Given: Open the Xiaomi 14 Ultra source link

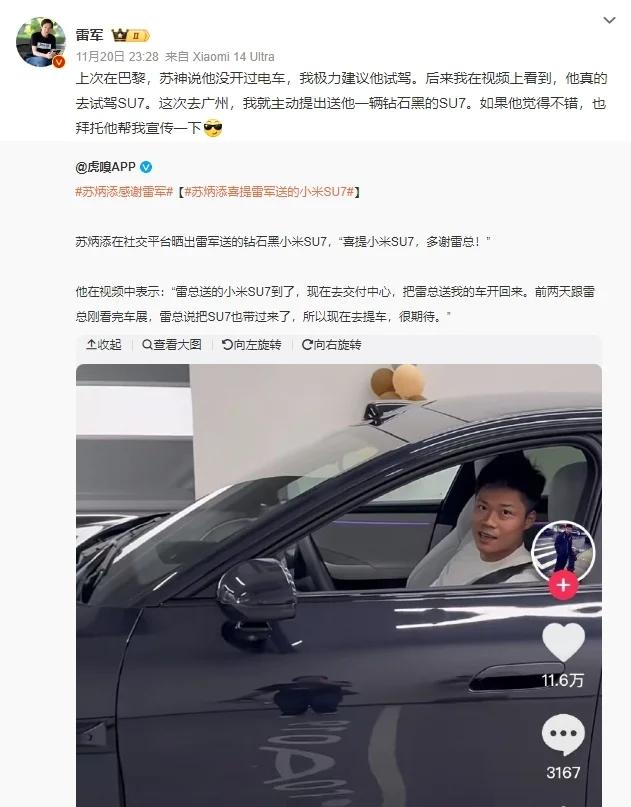Looking at the screenshot, I should pos(233,57).
